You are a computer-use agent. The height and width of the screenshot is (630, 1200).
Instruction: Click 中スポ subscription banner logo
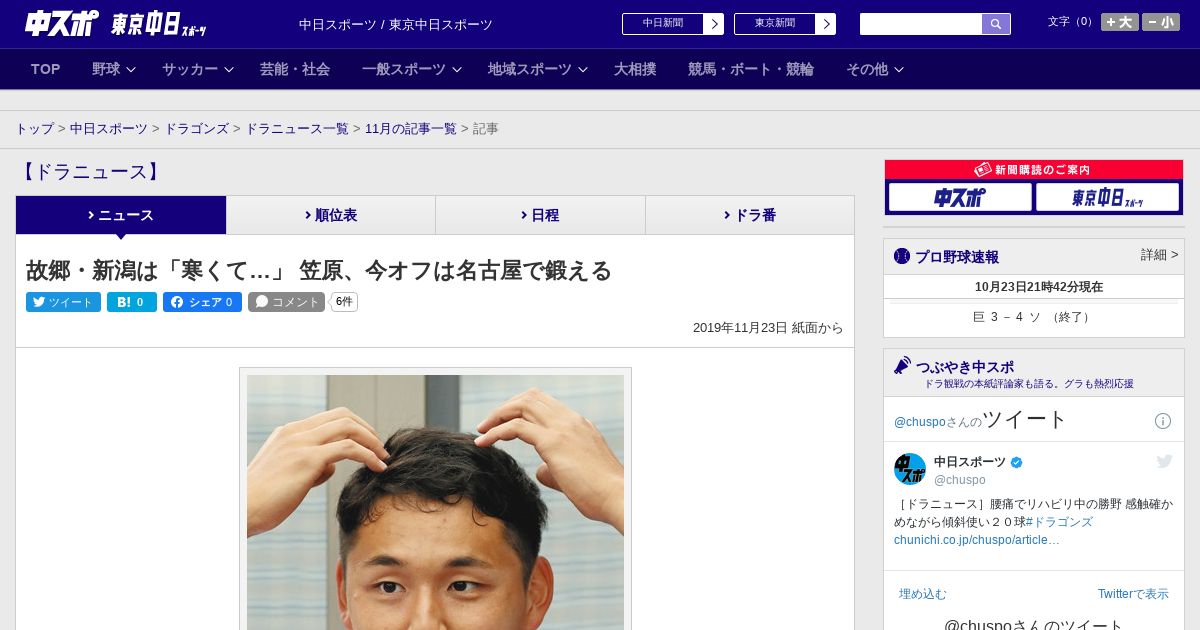[x=960, y=198]
